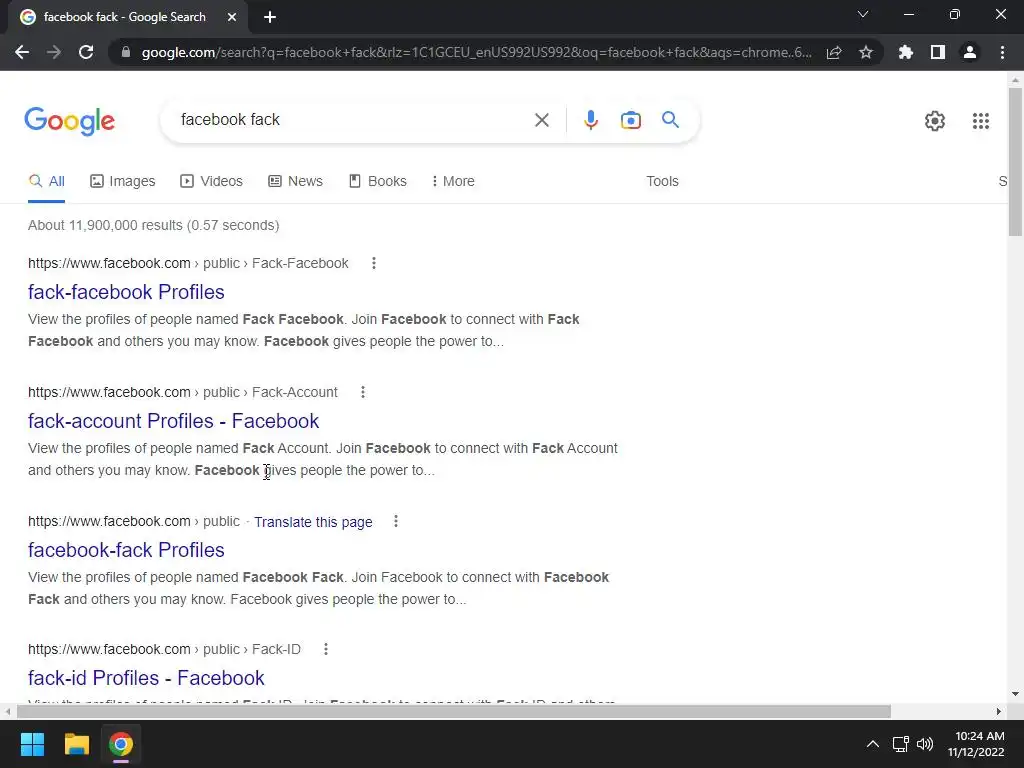Click the vertical scrollbar thumb

[x=1015, y=161]
